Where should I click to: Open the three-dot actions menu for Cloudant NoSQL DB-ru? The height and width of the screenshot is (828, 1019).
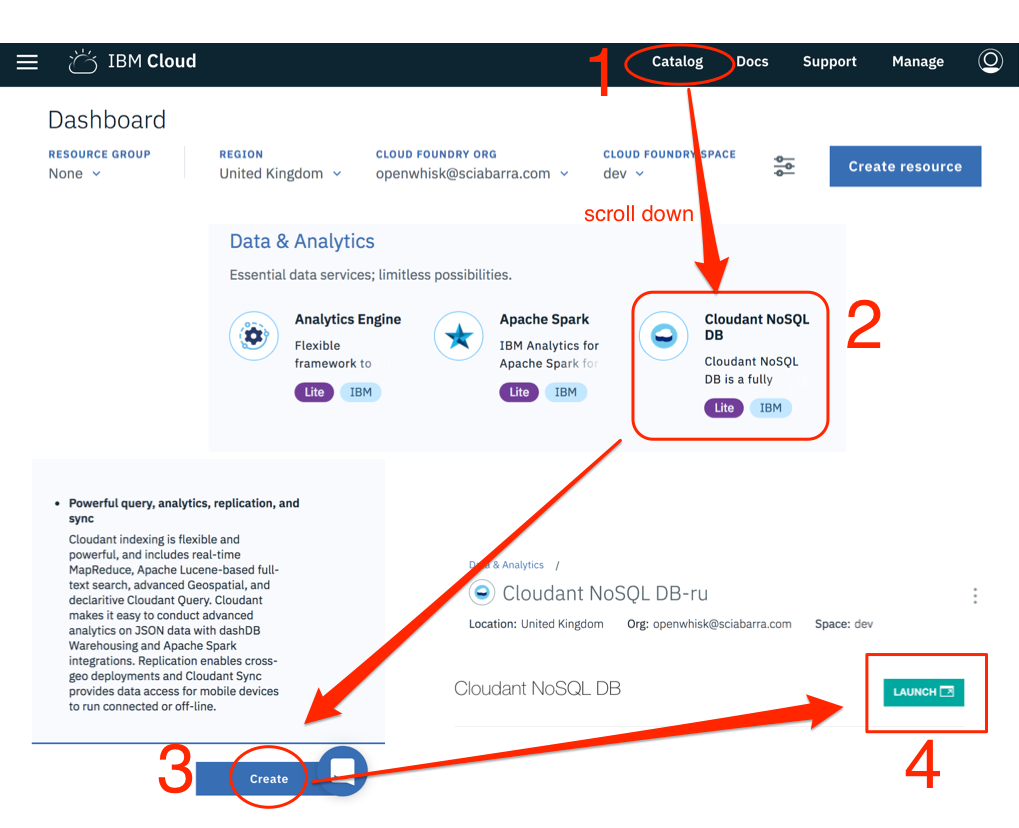tap(975, 596)
